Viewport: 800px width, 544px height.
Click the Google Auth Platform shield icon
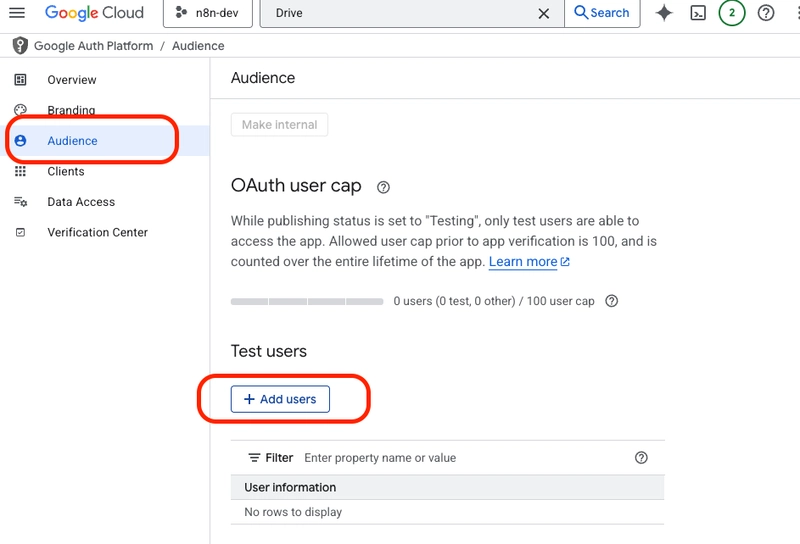tap(20, 45)
